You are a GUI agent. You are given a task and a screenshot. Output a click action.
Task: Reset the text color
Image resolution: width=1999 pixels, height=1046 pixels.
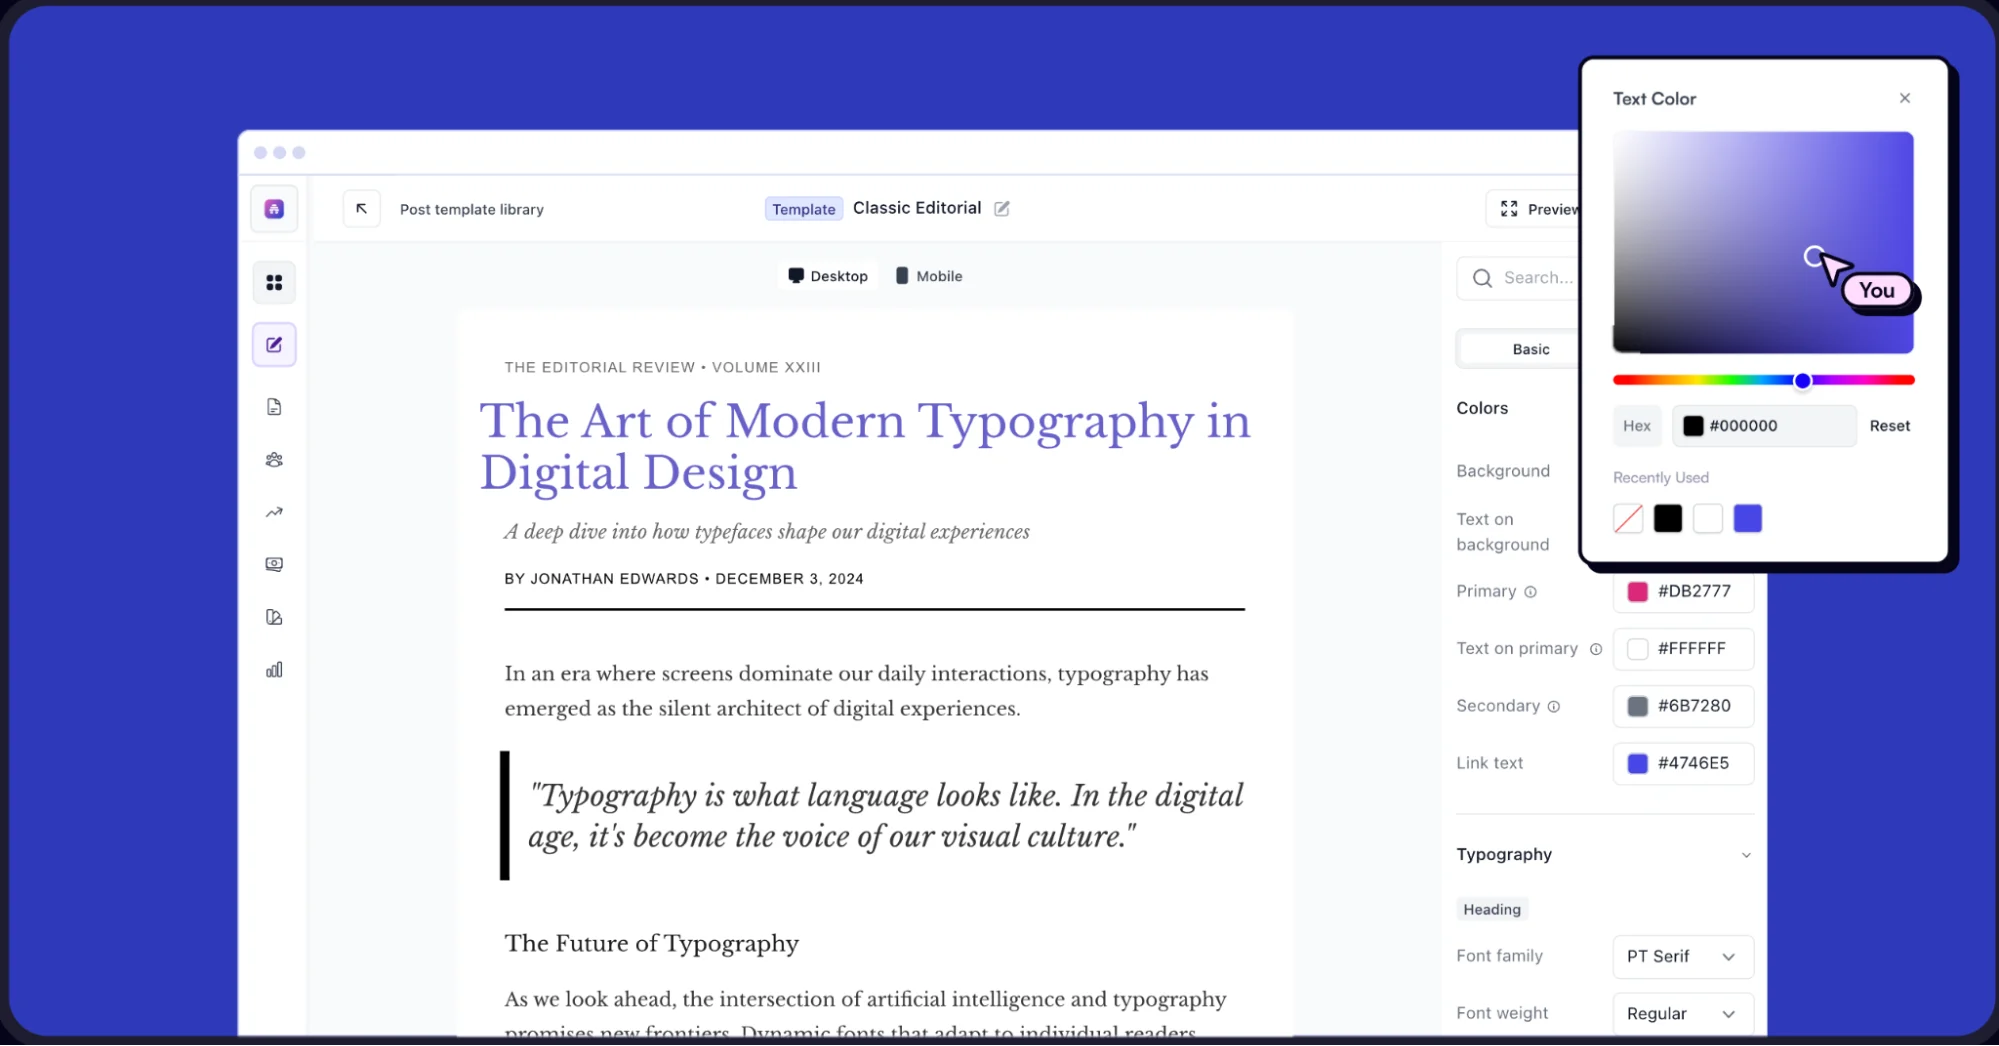[1889, 426]
